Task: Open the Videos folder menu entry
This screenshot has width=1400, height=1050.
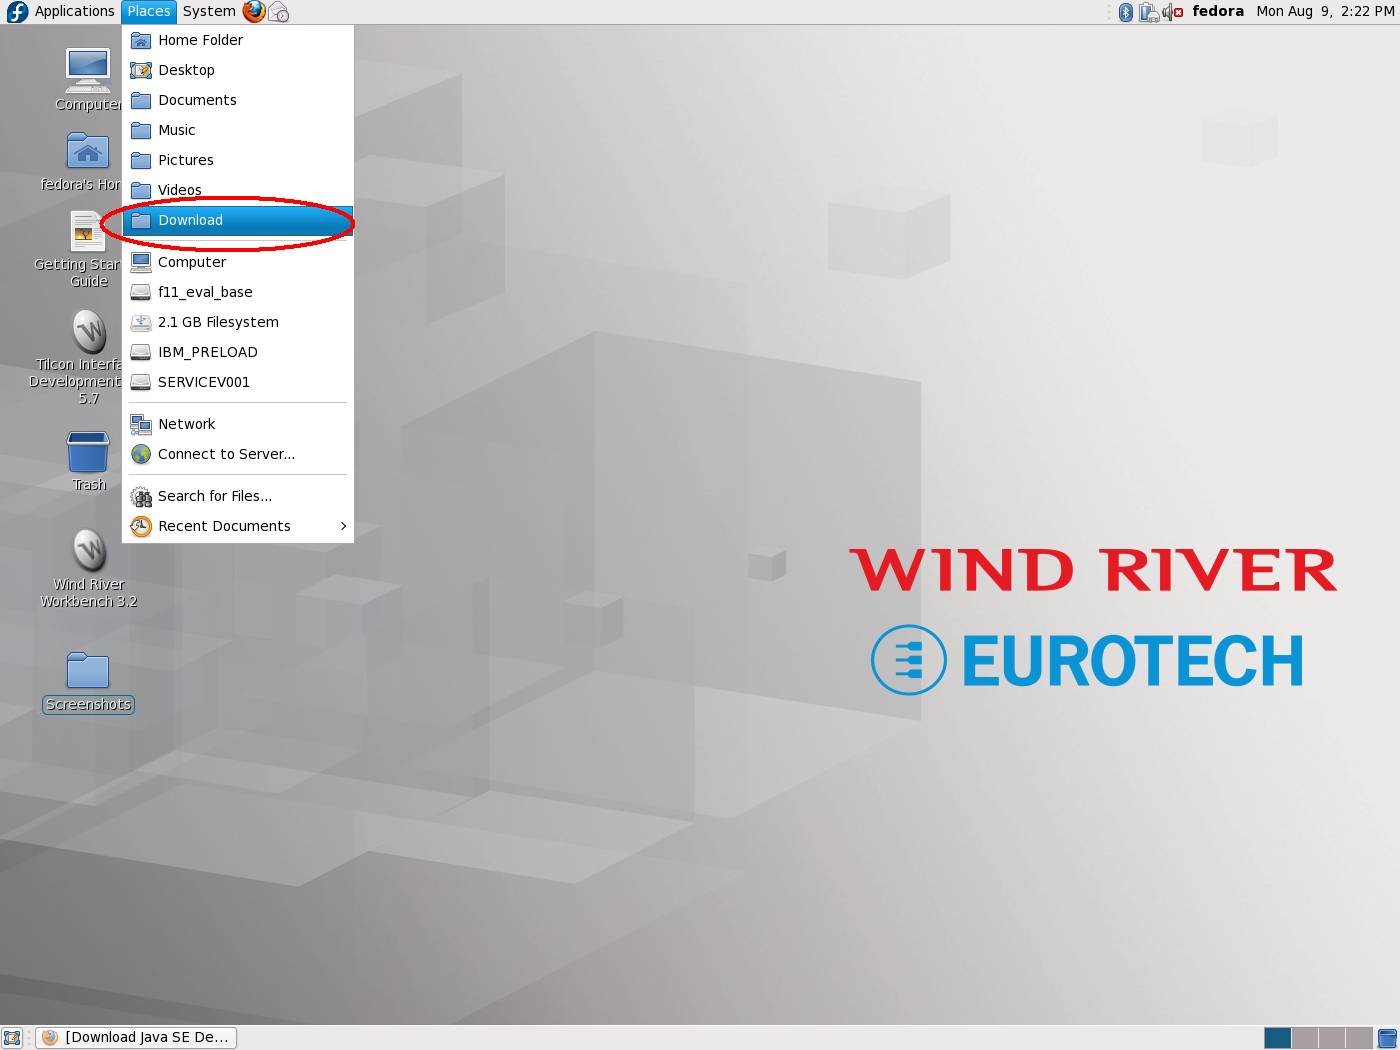Action: point(238,190)
